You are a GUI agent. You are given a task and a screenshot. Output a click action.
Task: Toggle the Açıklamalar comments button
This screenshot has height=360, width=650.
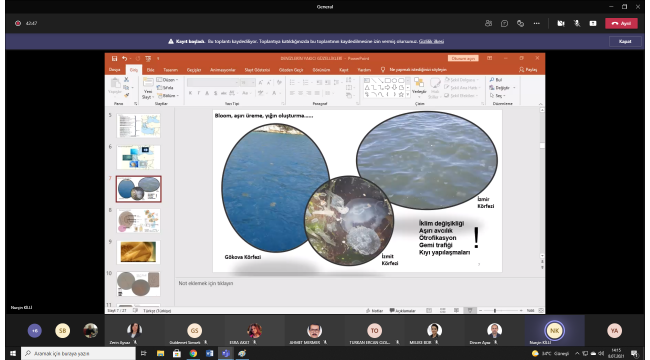coord(403,311)
